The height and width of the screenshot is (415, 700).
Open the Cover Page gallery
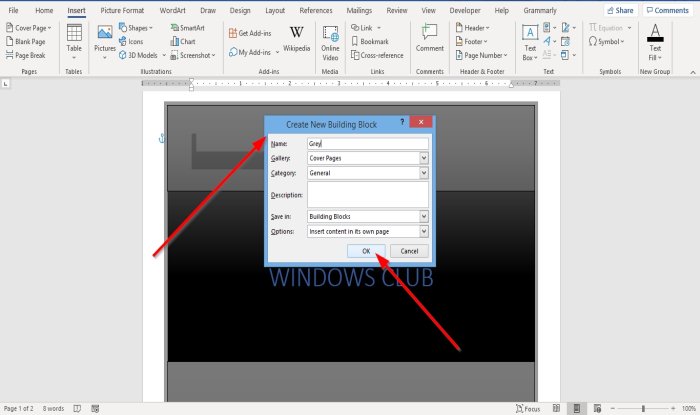[29, 28]
